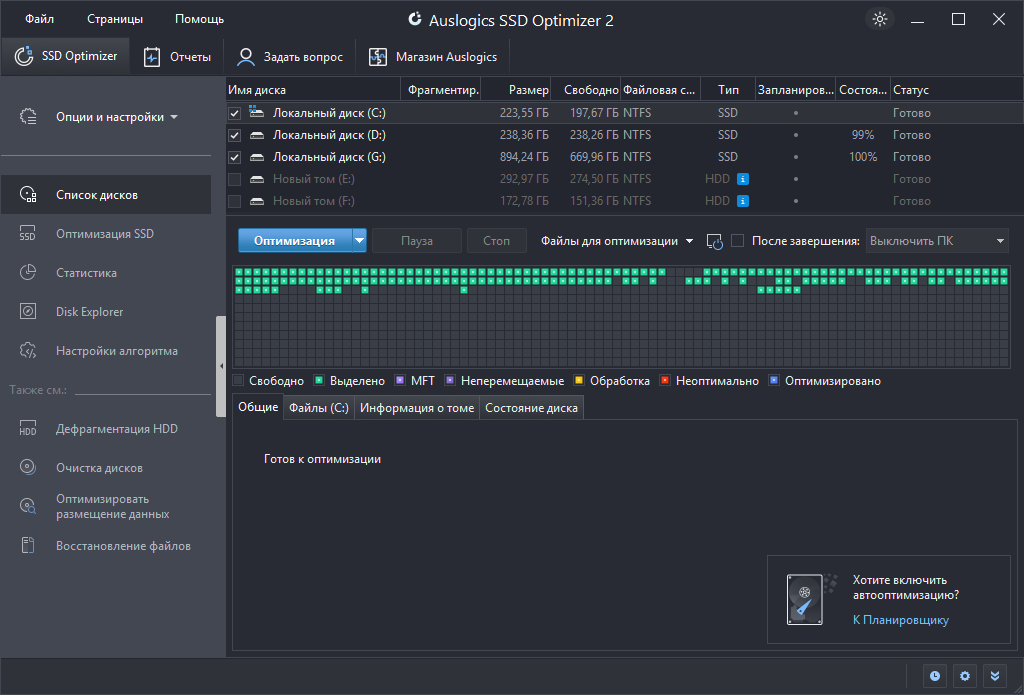Enable the 'После завершения' checkbox
This screenshot has width=1024, height=695.
[737, 241]
